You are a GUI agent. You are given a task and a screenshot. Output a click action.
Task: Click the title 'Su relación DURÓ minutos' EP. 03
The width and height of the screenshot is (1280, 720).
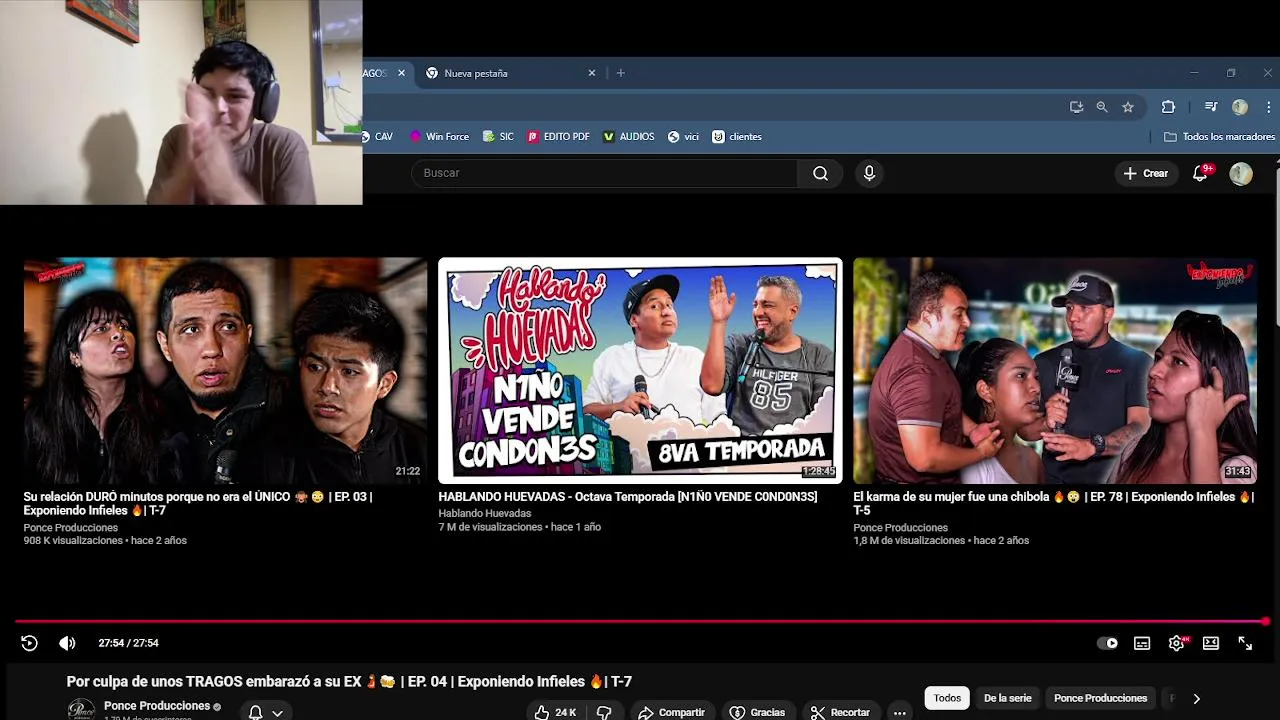pyautogui.click(x=198, y=503)
